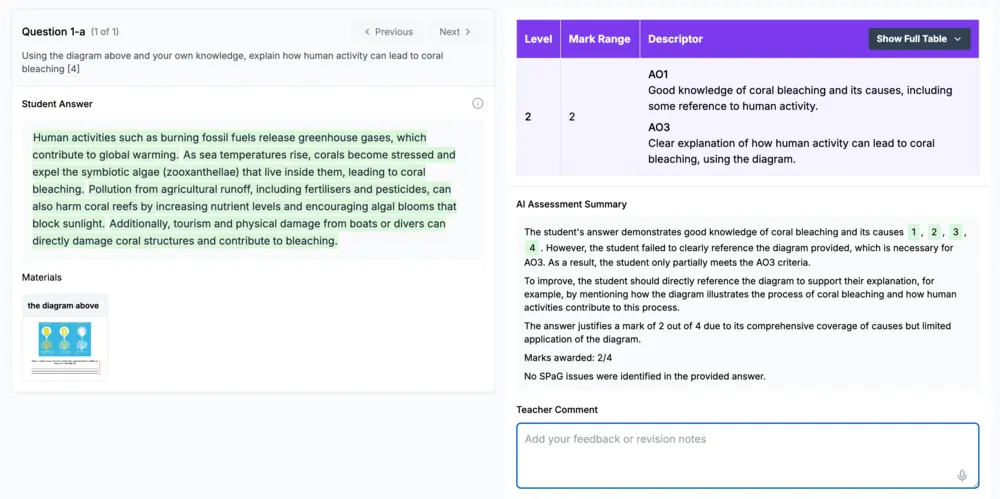Viewport: 1000px width, 499px height.
Task: Click the Descriptor column header
Action: pos(675,39)
